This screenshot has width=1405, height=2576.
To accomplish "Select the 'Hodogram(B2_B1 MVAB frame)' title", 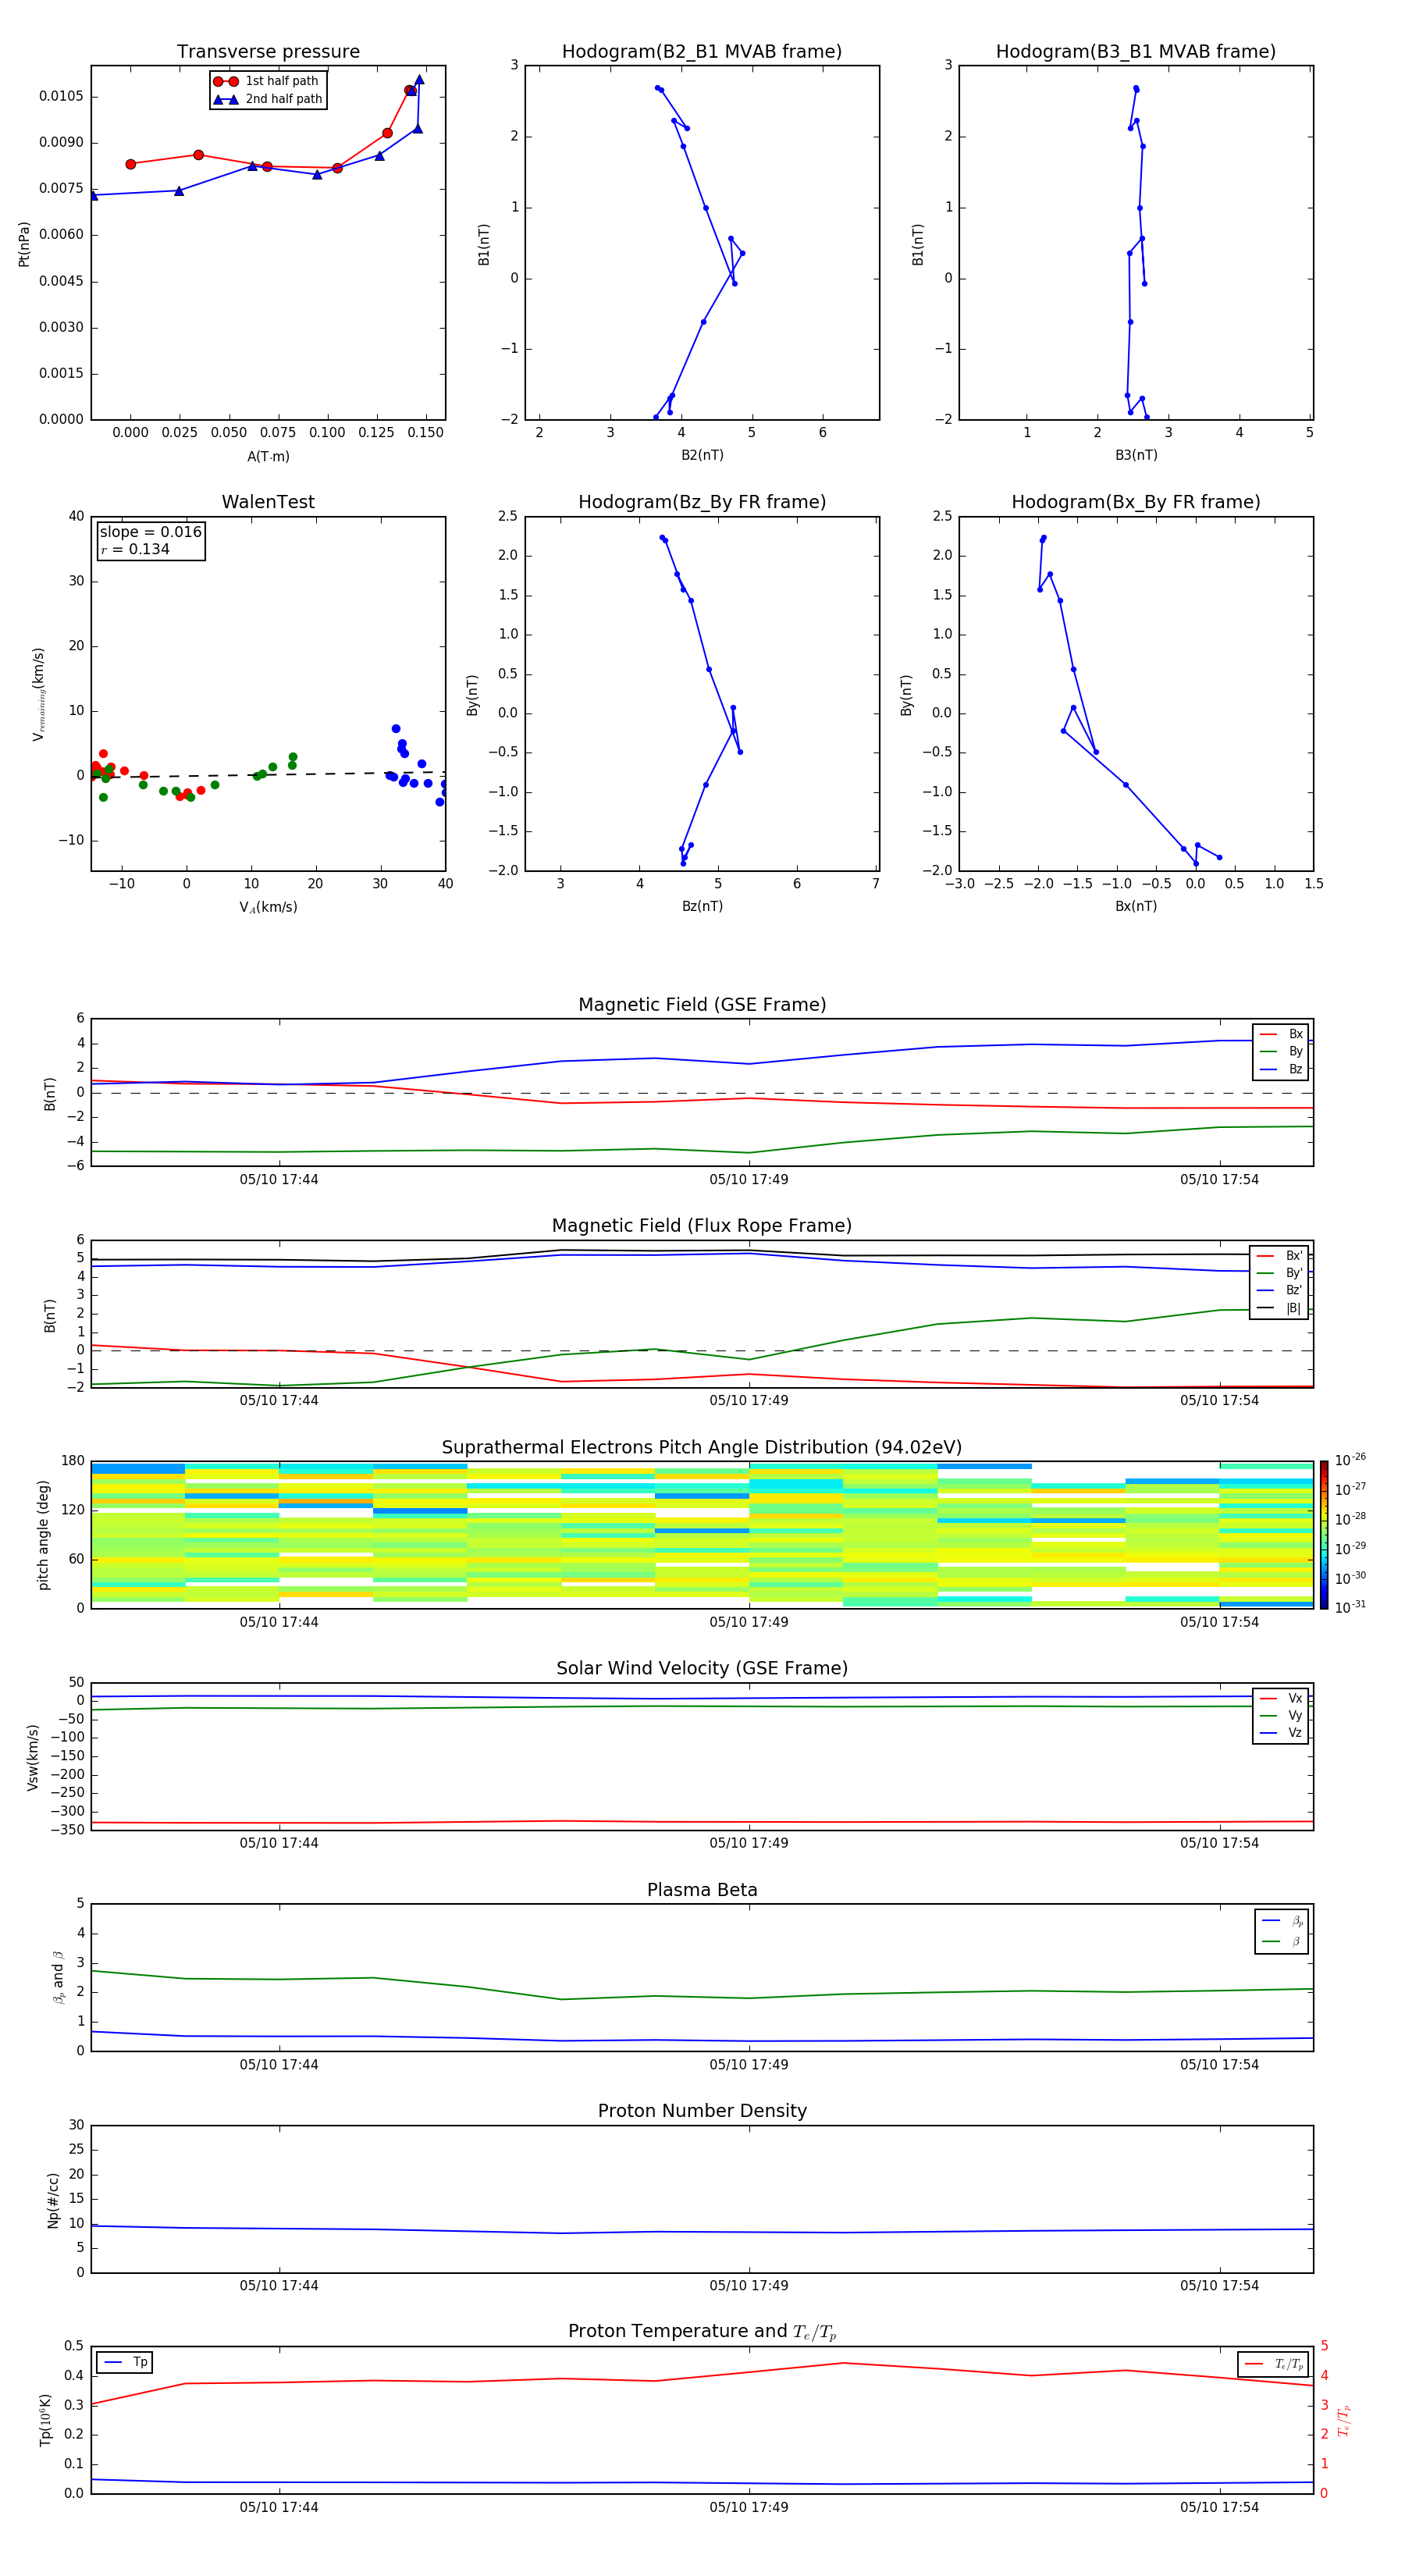I will [x=702, y=52].
